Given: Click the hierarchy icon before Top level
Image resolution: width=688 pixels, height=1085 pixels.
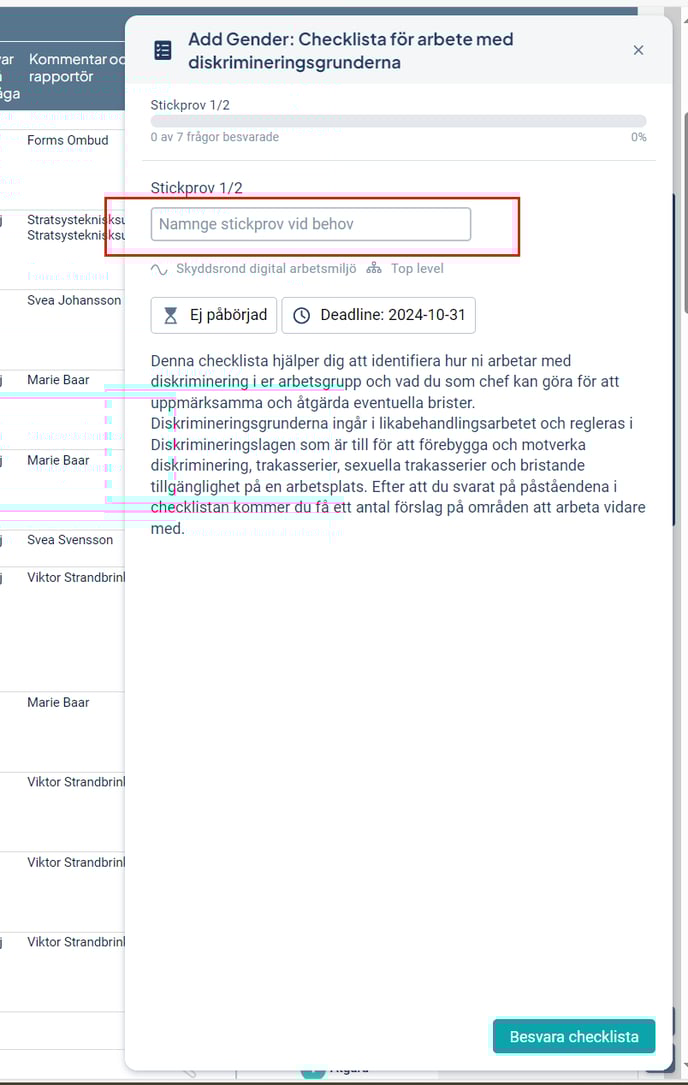Looking at the screenshot, I should pyautogui.click(x=375, y=269).
